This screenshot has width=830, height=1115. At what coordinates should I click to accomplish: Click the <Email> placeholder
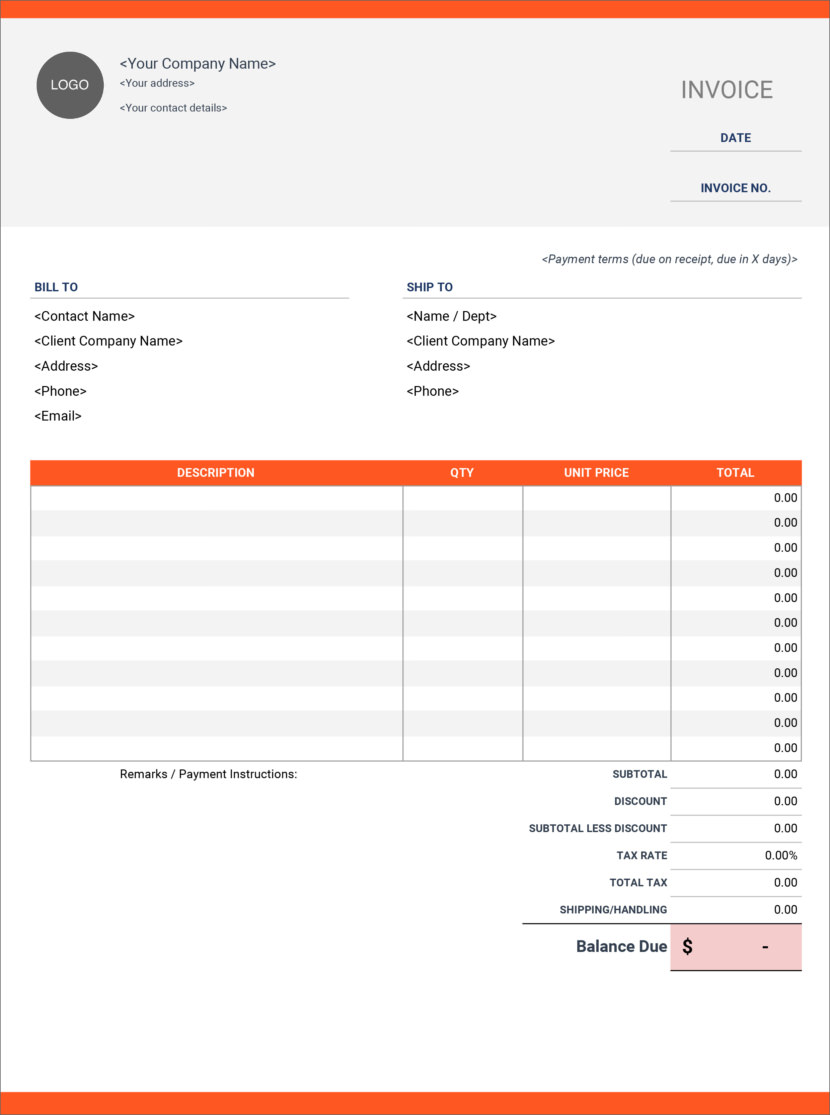coord(58,416)
